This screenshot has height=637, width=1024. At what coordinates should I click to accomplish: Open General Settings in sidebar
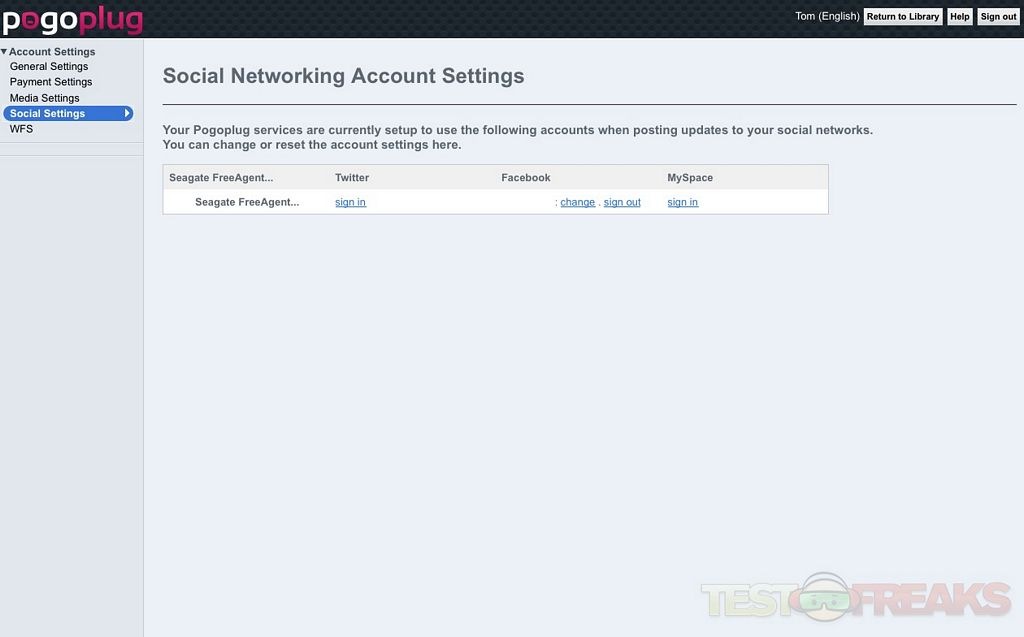[x=49, y=67]
